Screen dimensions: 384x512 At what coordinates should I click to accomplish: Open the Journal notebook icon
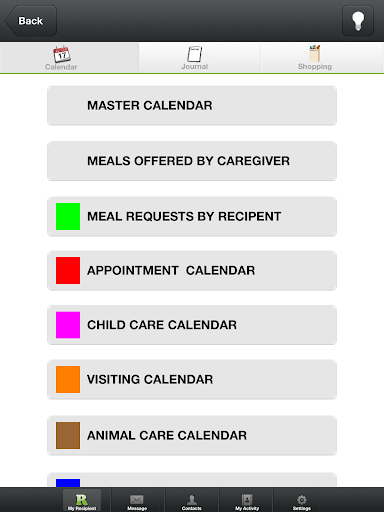tap(195, 54)
